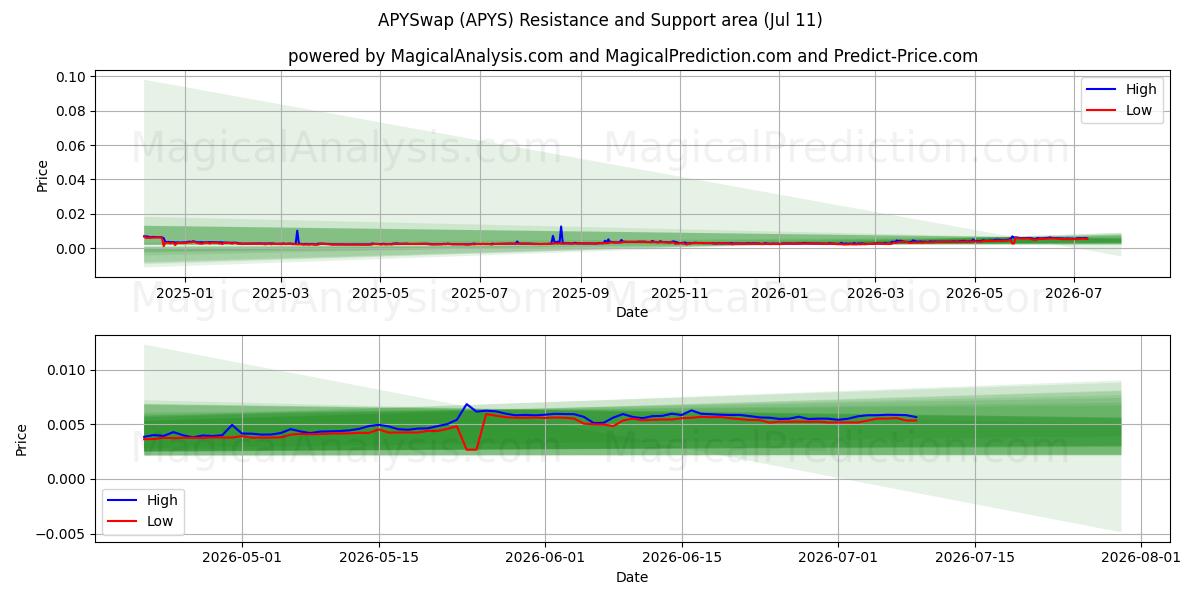Click the 'Date' axis label under the top chart
Image resolution: width=1200 pixels, height=600 pixels.
(632, 312)
